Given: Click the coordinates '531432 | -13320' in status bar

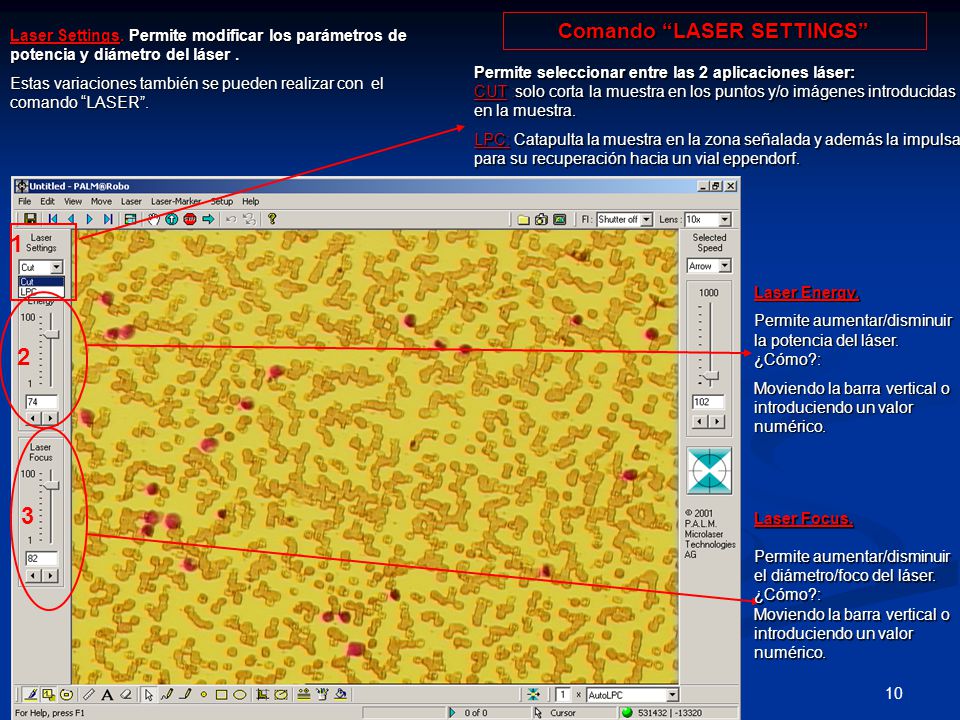Looking at the screenshot, I should (670, 713).
